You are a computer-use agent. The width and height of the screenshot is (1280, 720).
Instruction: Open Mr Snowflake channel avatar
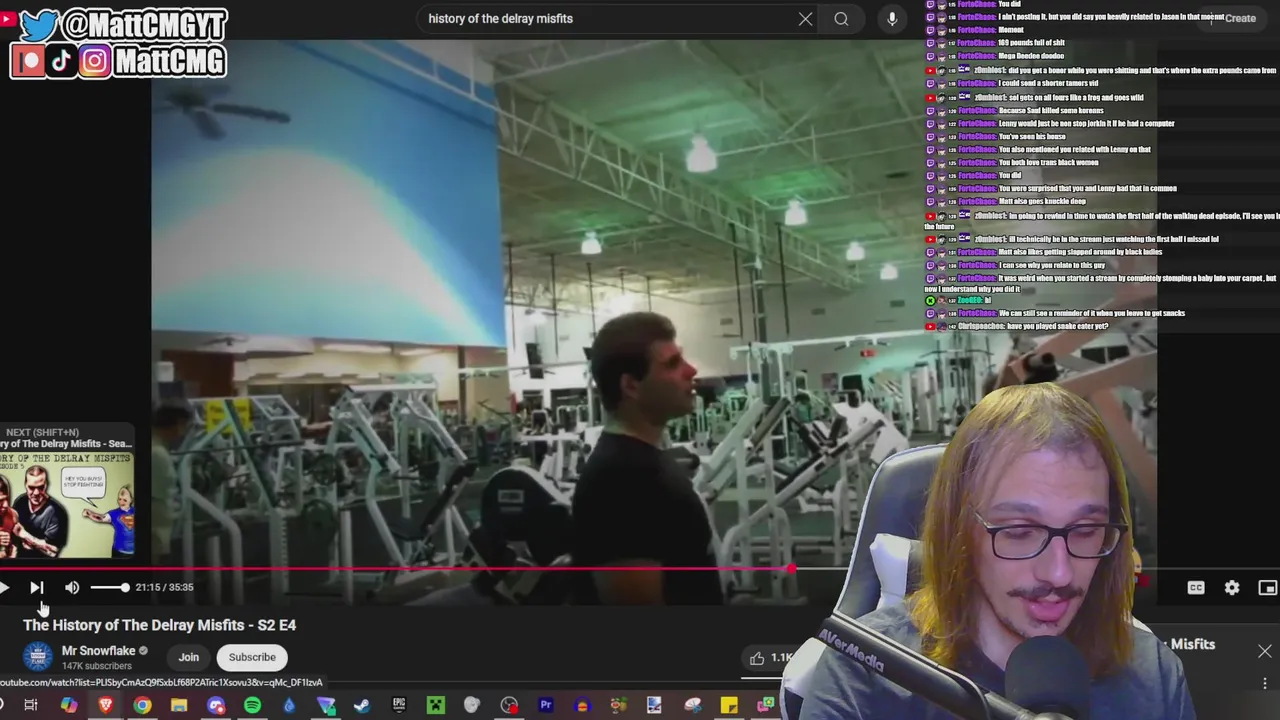38,657
